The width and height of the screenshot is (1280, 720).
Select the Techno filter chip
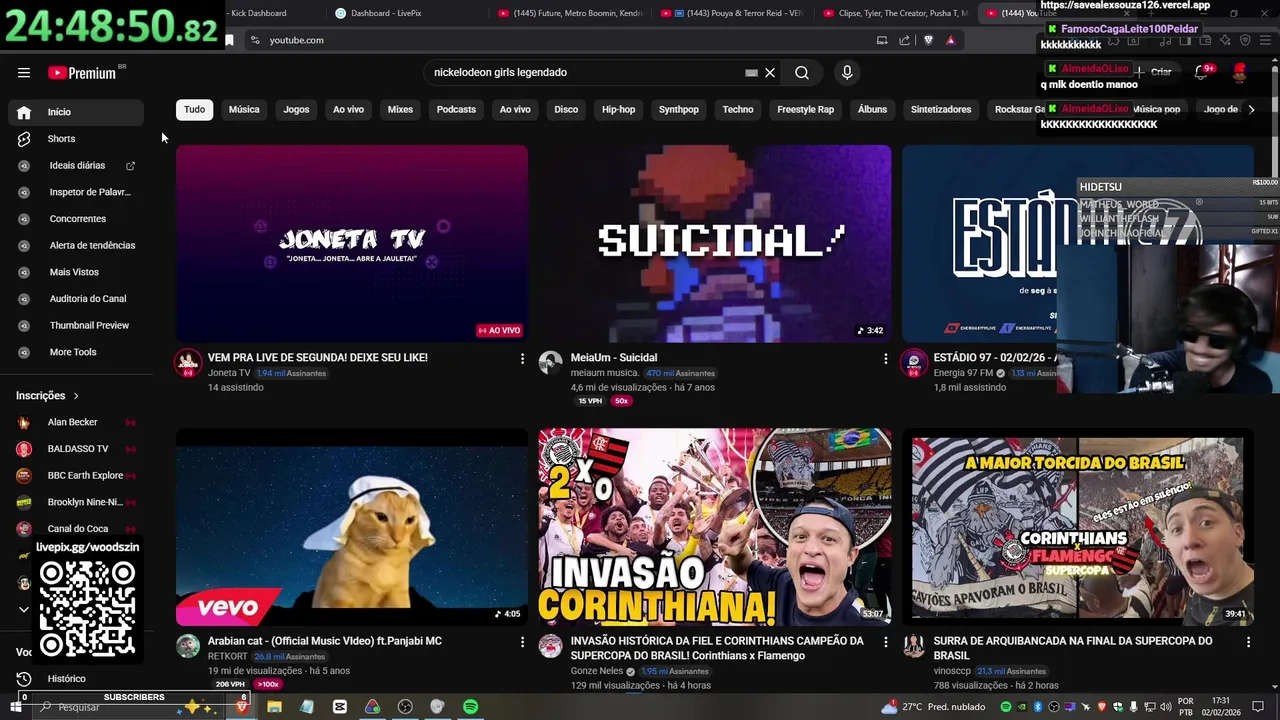pyautogui.click(x=738, y=110)
